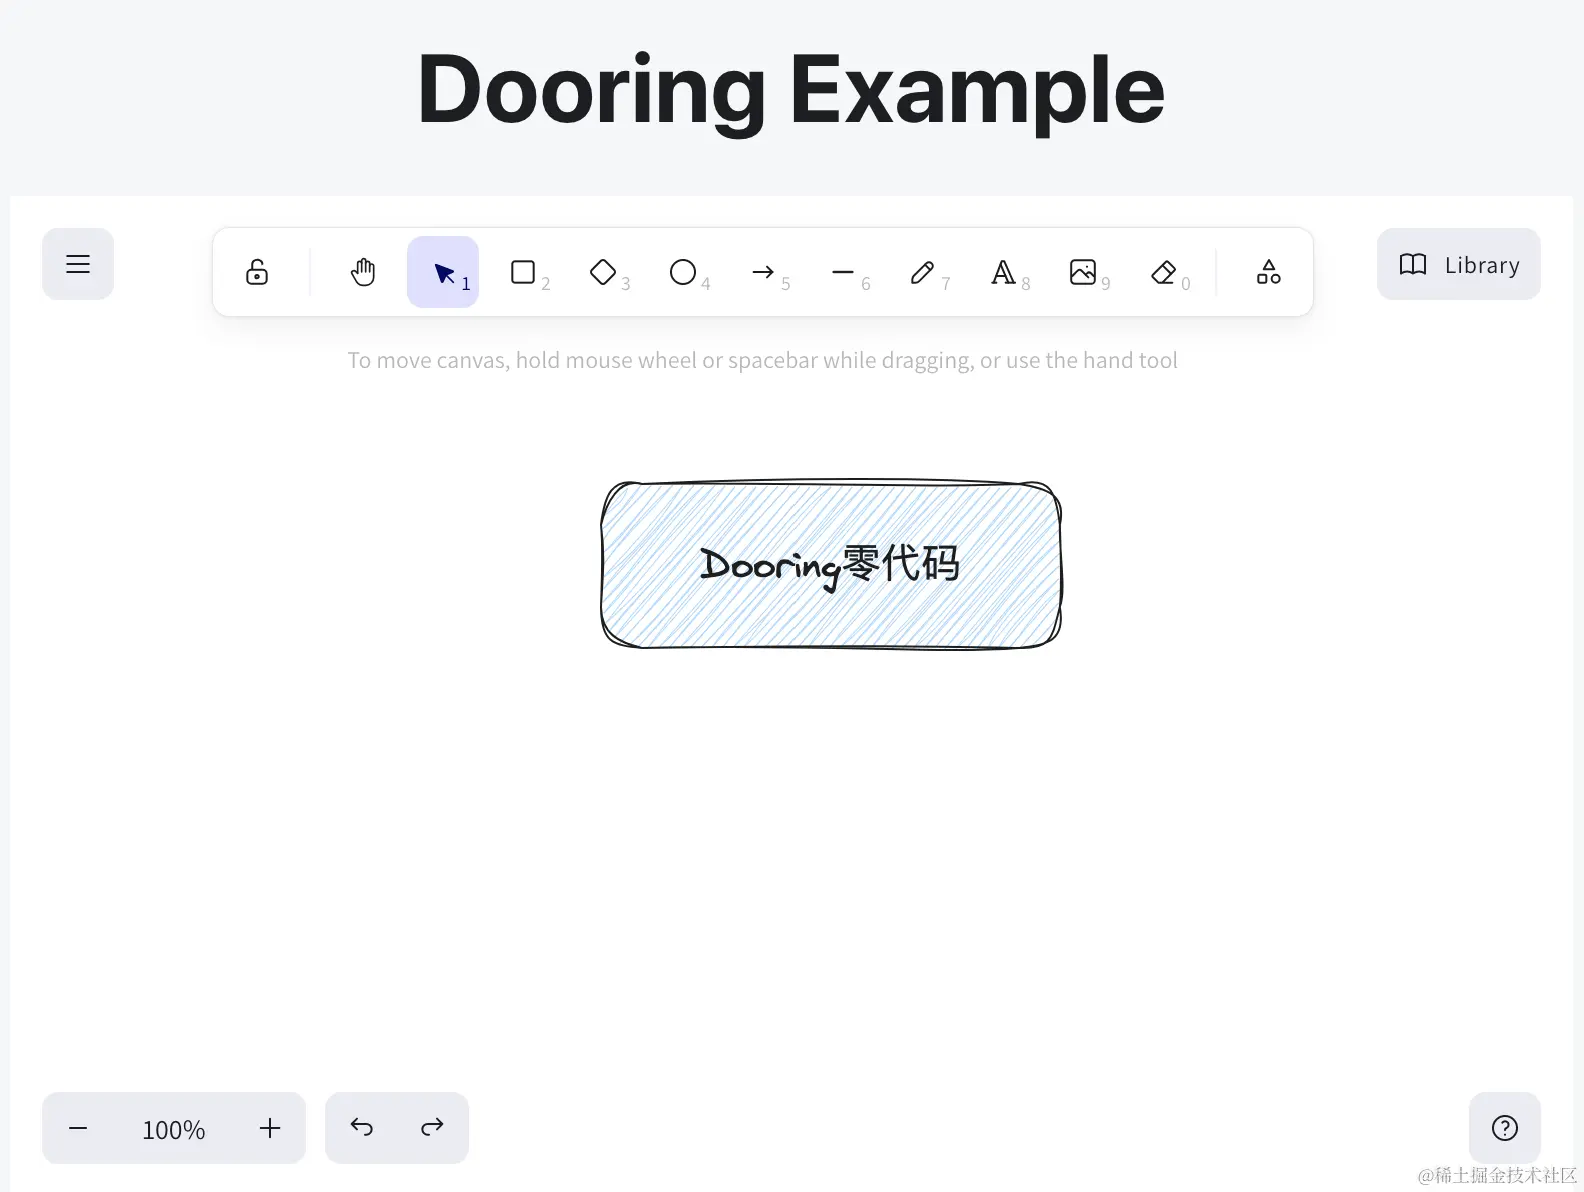Zoom in with the plus button
1584x1192 pixels.
[270, 1128]
